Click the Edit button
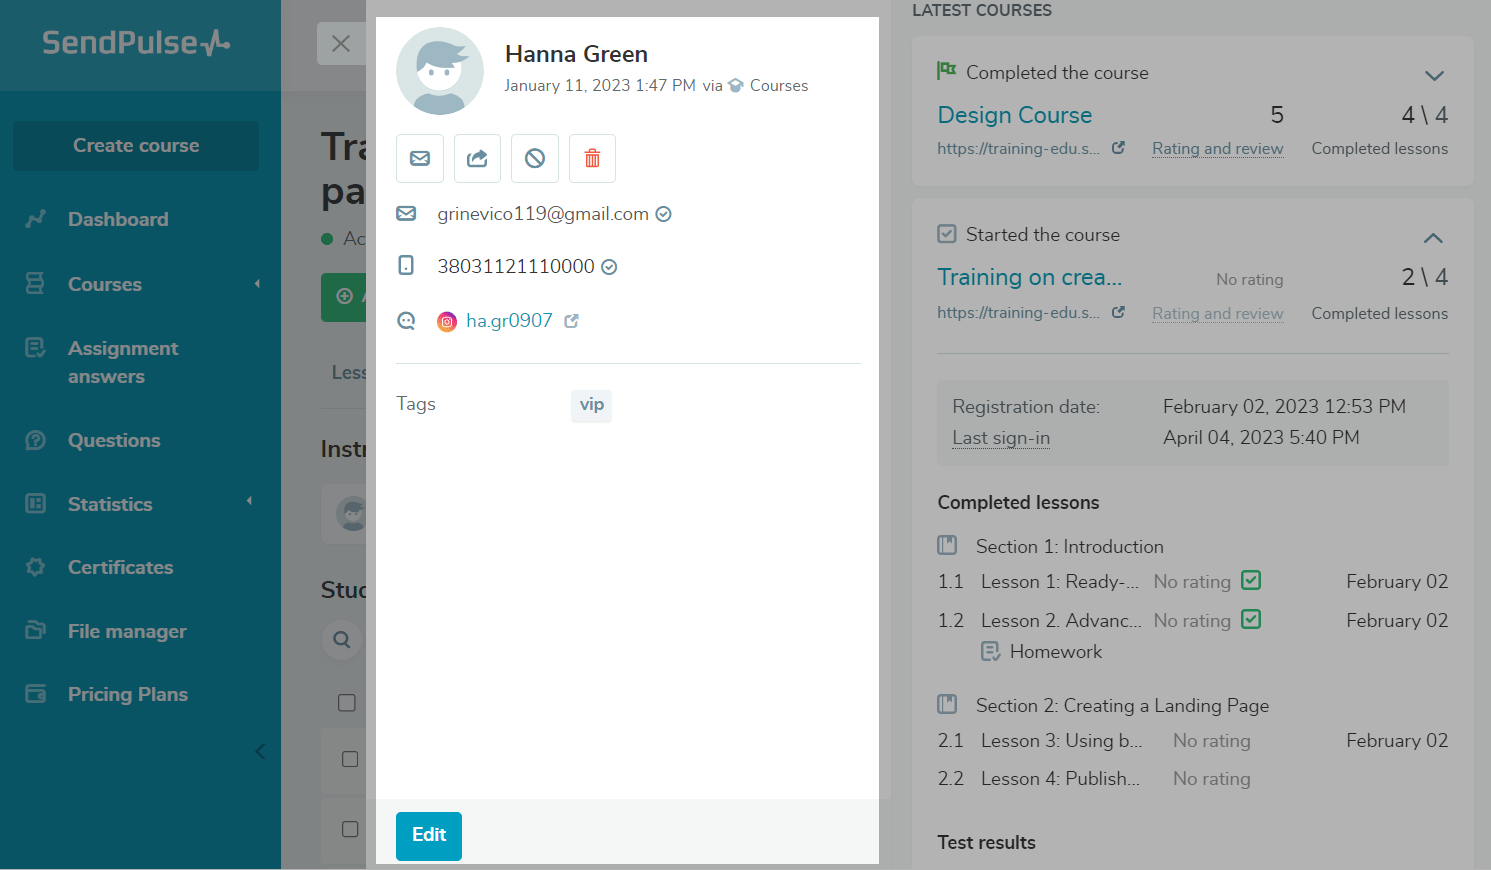Screen dimensions: 1491x870 [429, 835]
